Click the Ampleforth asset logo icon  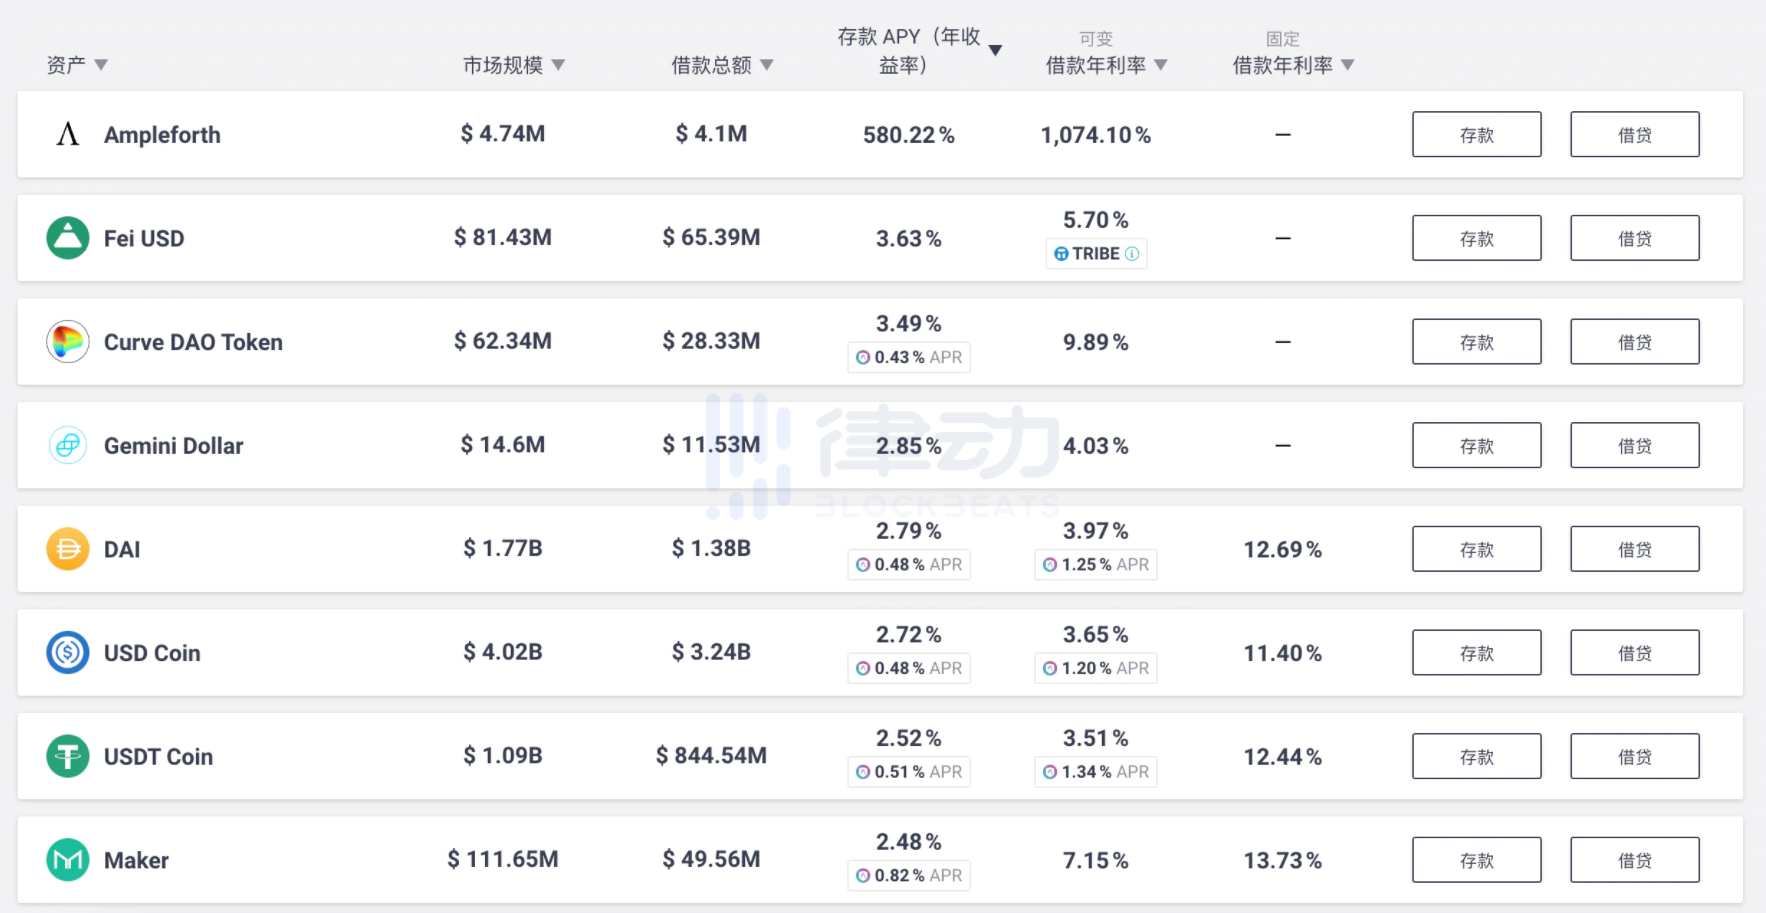67,134
